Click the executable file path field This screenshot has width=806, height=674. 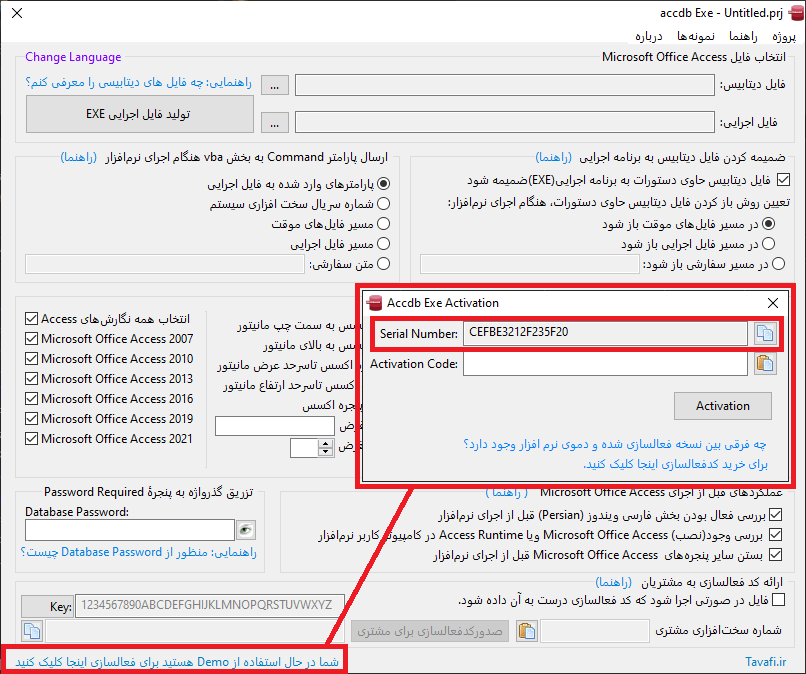(505, 123)
